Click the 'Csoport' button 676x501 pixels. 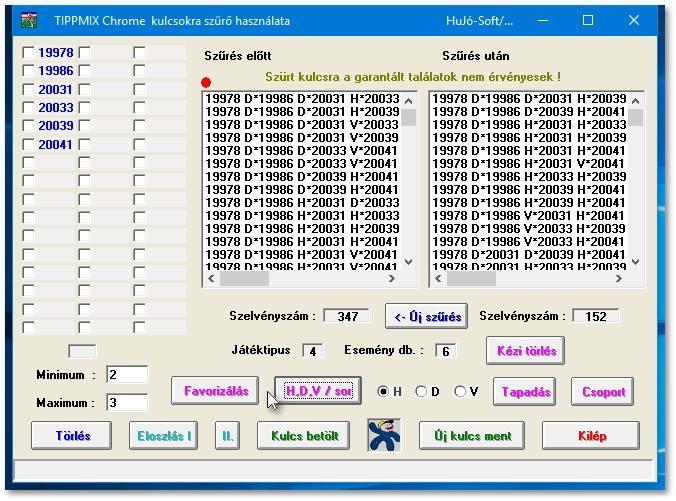(x=603, y=391)
